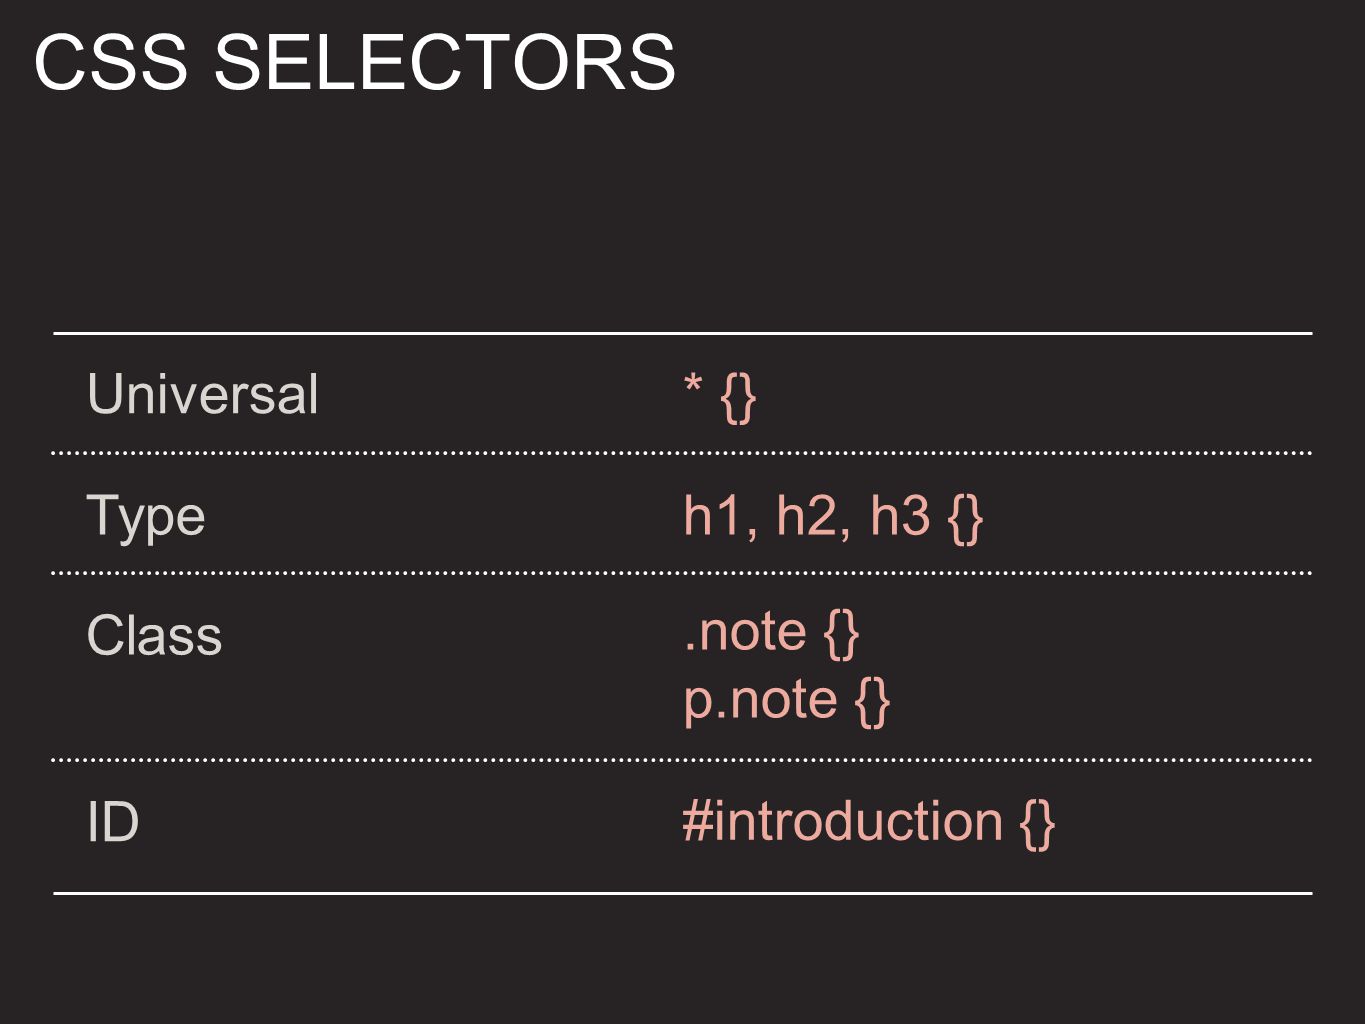Click the h3 text in Type row
The height and width of the screenshot is (1024, 1365).
pyautogui.click(x=900, y=517)
